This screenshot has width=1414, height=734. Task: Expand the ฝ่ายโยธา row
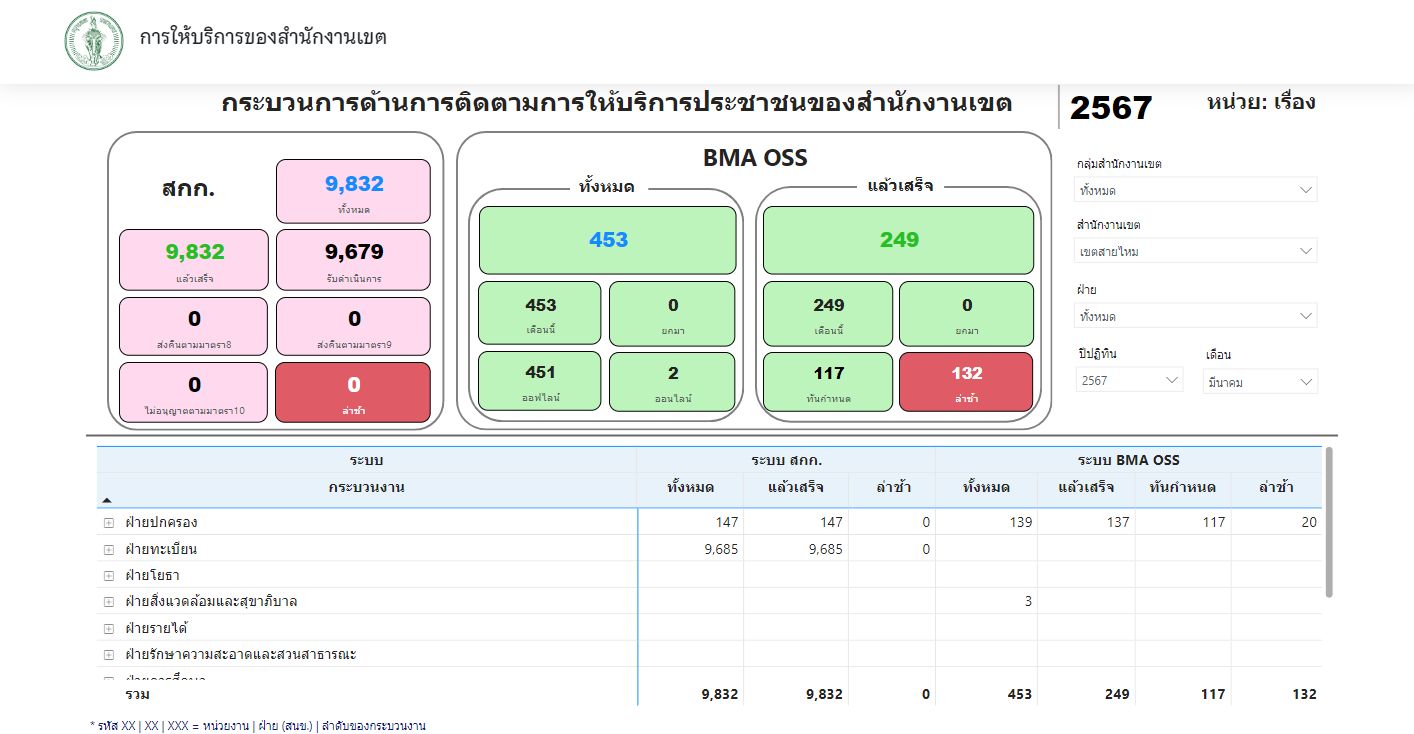coord(109,576)
